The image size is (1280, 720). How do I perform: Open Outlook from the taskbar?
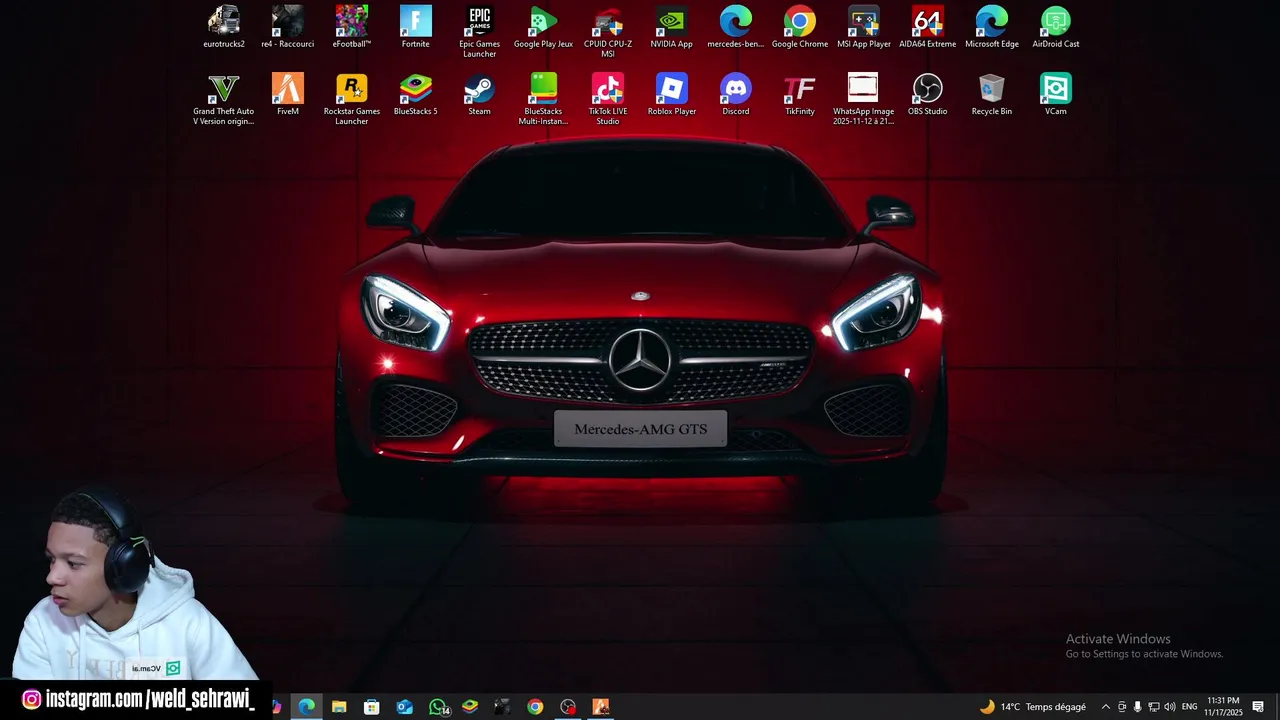[x=404, y=707]
